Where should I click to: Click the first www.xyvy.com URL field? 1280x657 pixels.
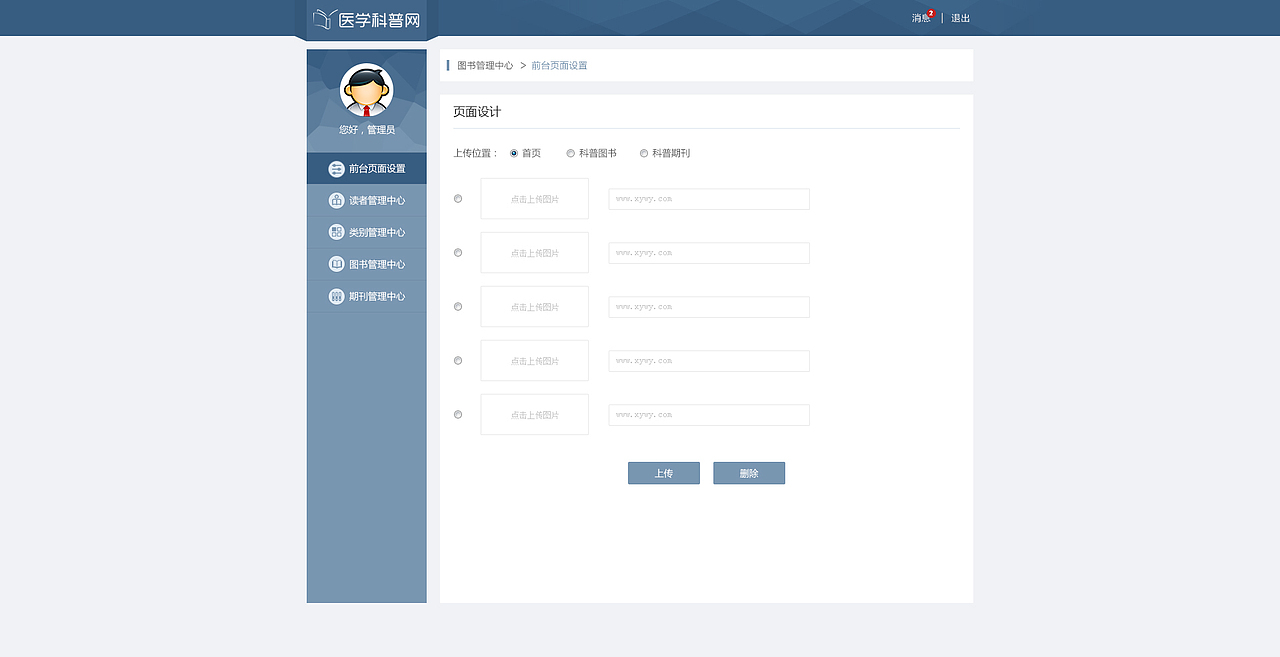tap(708, 198)
